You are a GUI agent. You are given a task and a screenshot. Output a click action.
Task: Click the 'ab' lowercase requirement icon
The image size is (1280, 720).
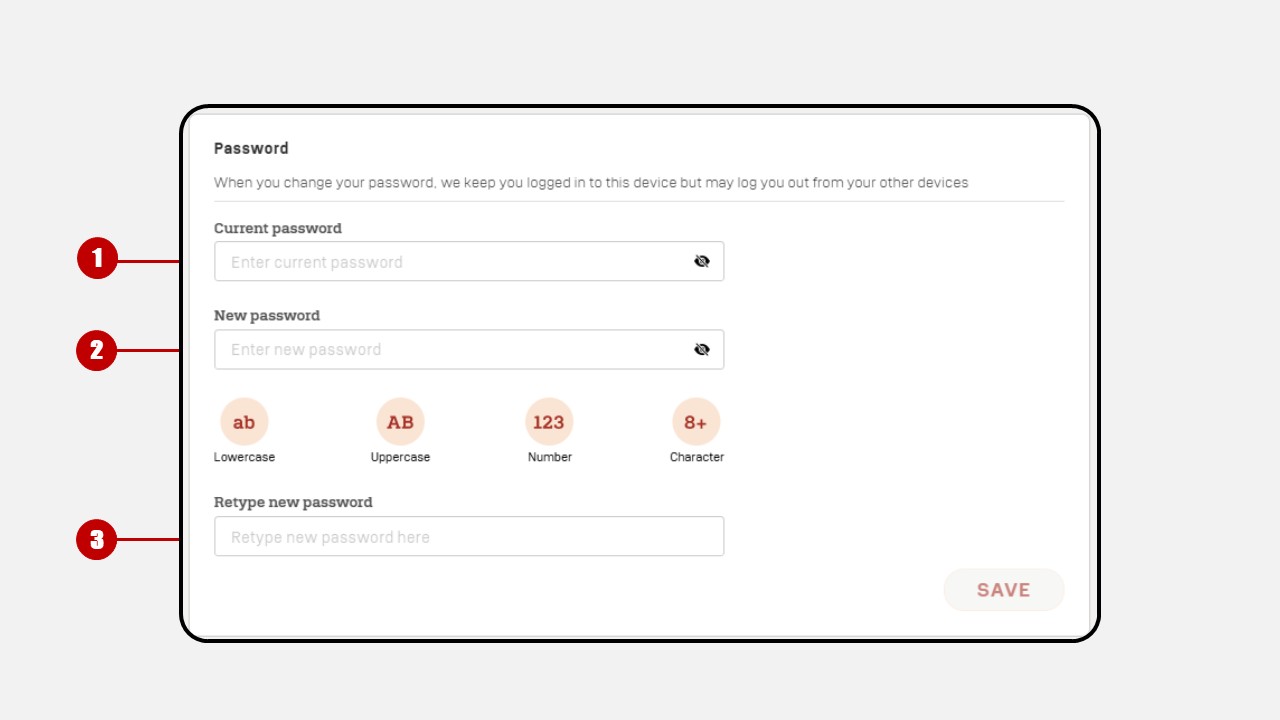pos(244,422)
